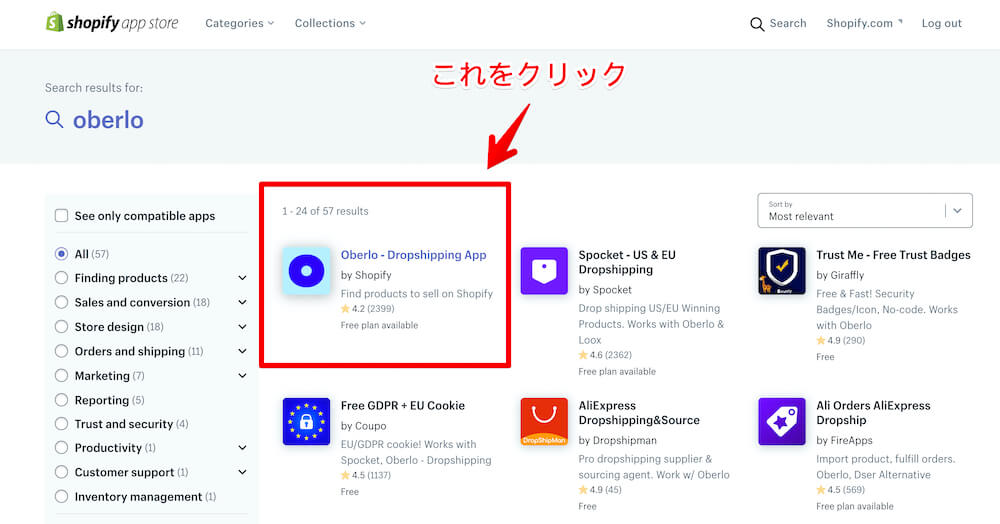Expand Marketing chevron

click(x=242, y=375)
